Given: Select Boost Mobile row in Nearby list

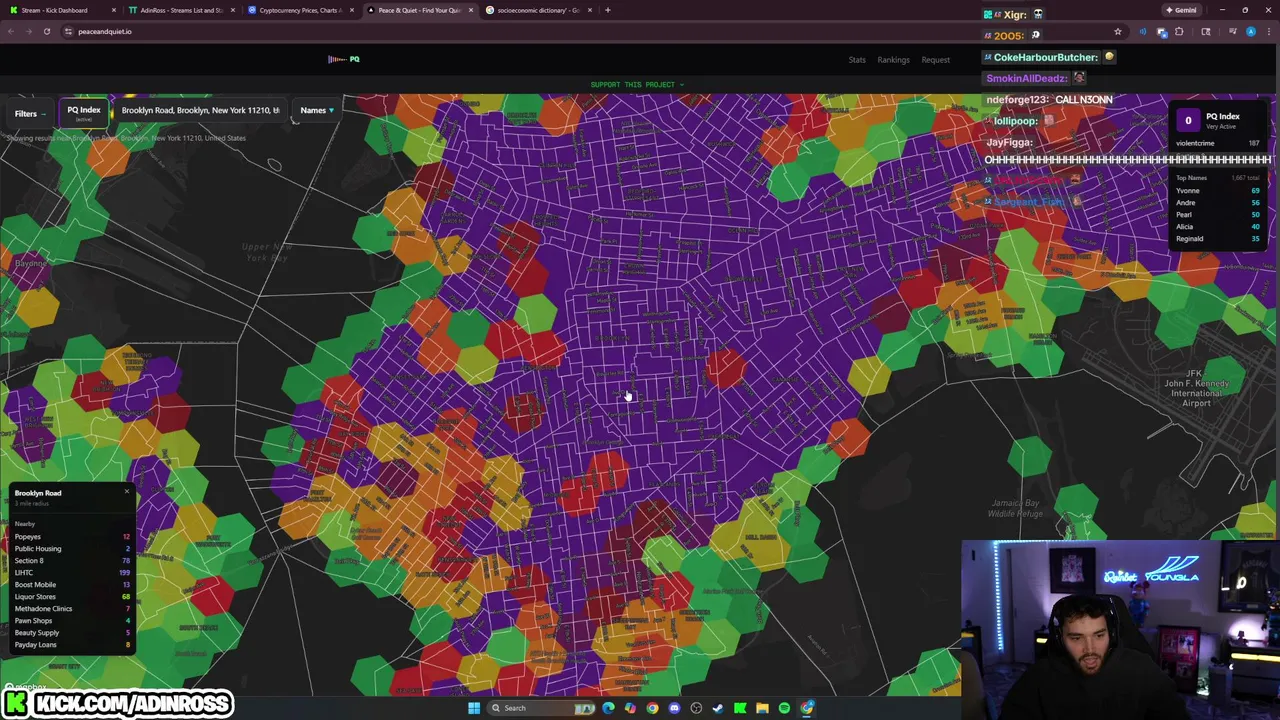Looking at the screenshot, I should tap(72, 585).
